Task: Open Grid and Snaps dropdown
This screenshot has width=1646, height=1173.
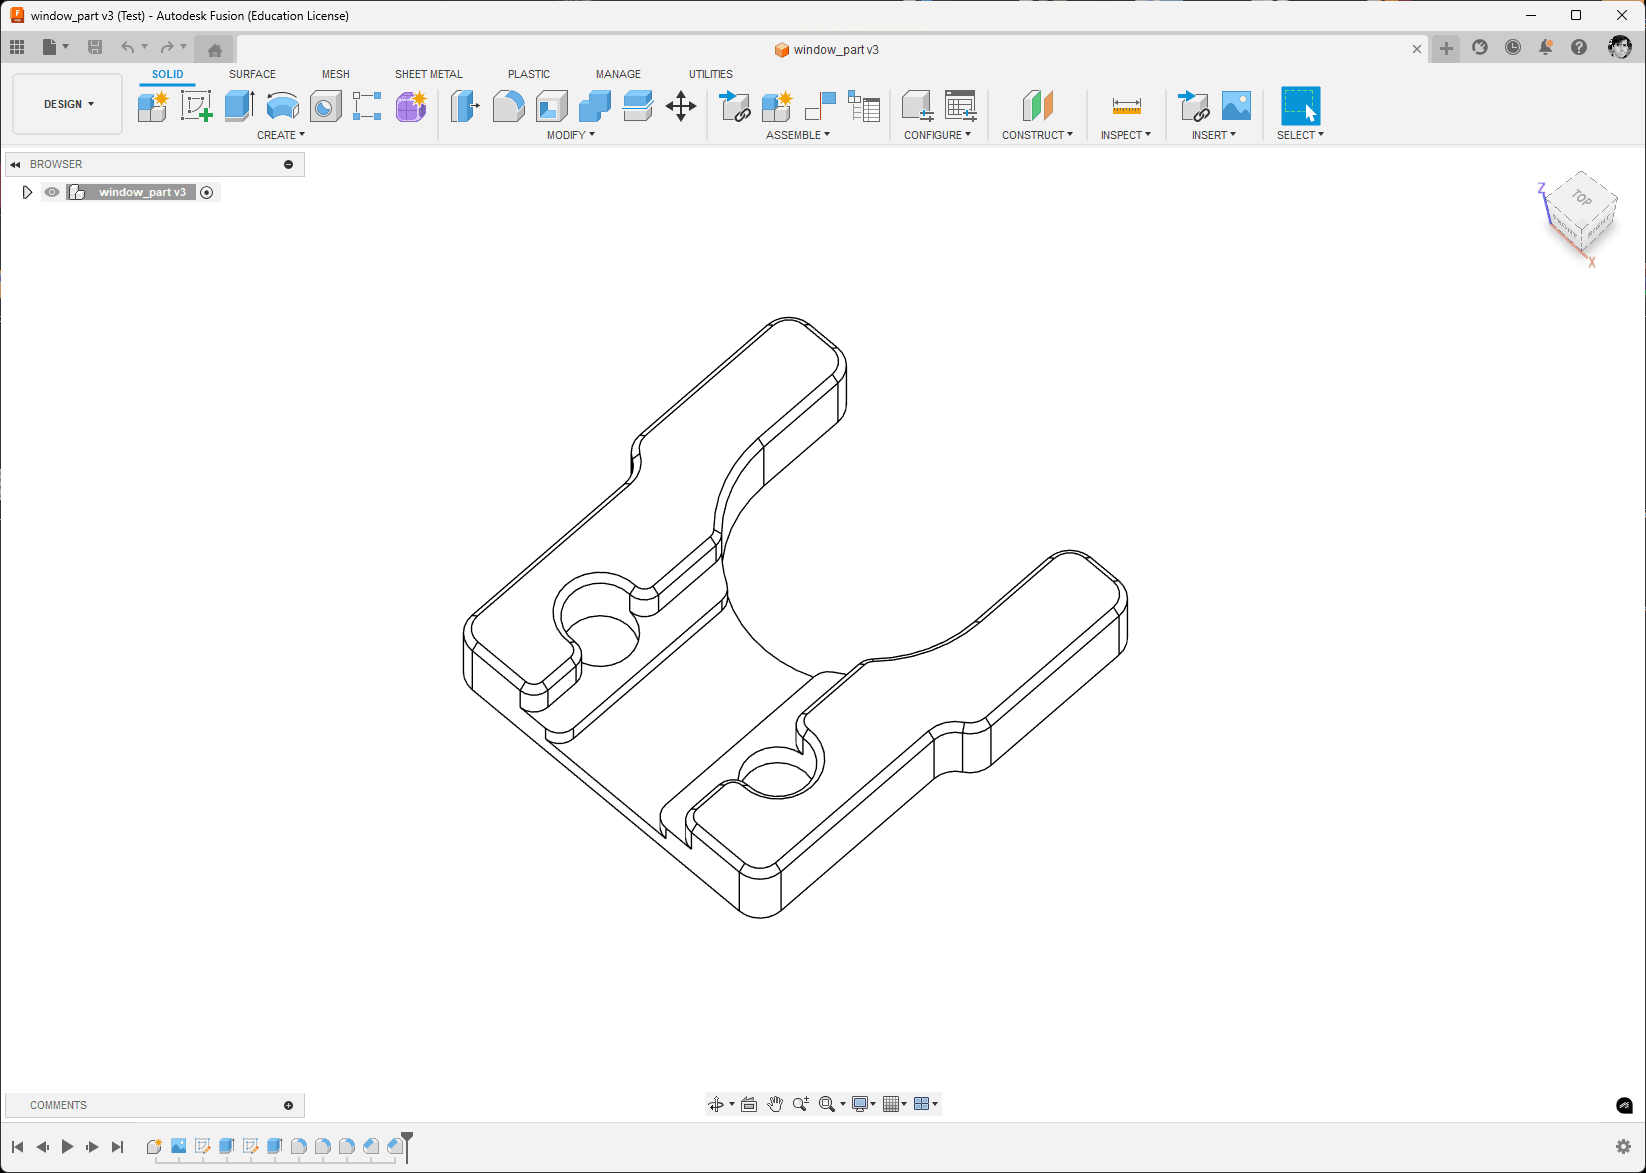Action: click(895, 1104)
